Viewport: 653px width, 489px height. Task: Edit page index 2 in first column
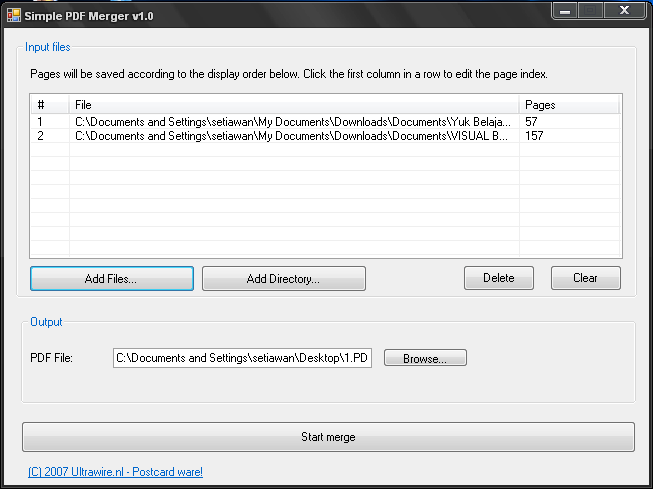(40, 136)
